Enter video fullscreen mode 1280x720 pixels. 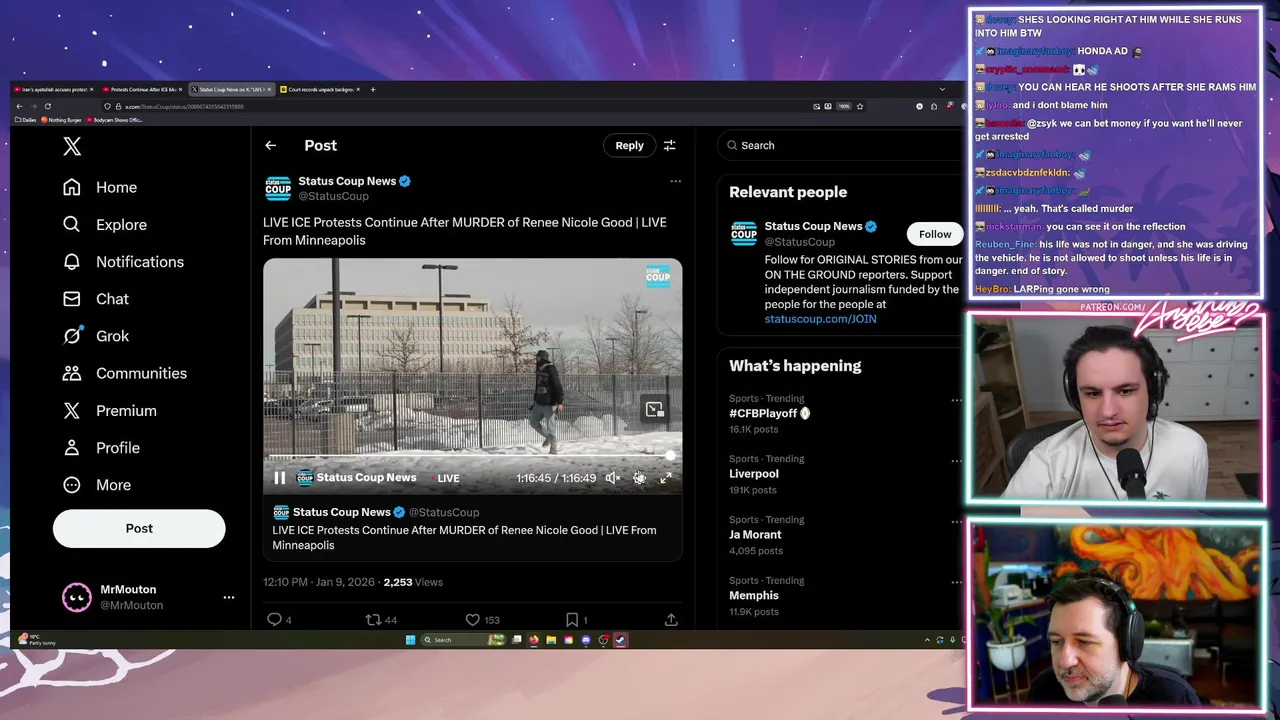tap(666, 478)
